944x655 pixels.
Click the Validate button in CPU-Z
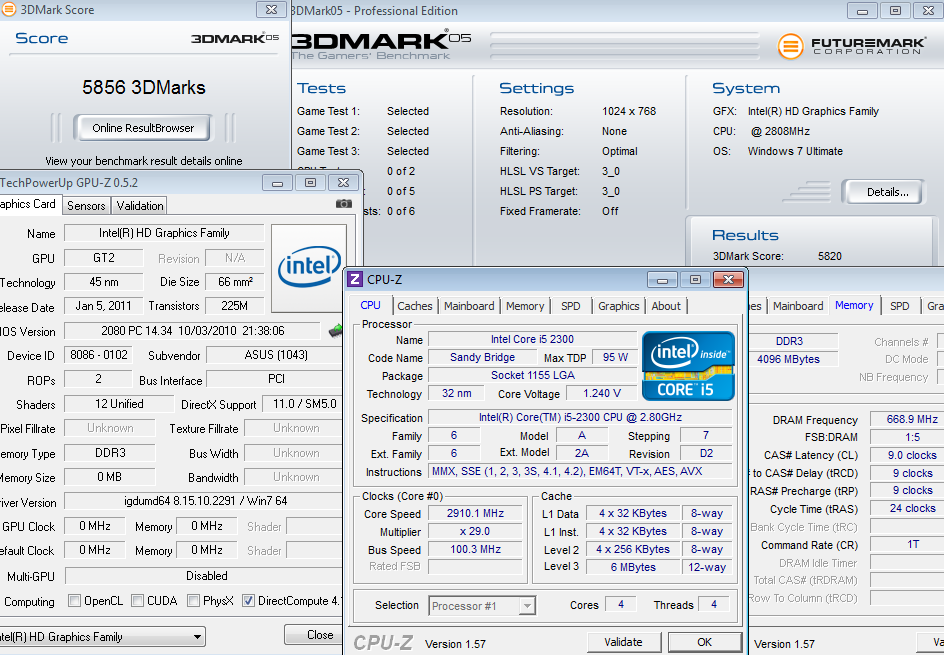tap(623, 642)
